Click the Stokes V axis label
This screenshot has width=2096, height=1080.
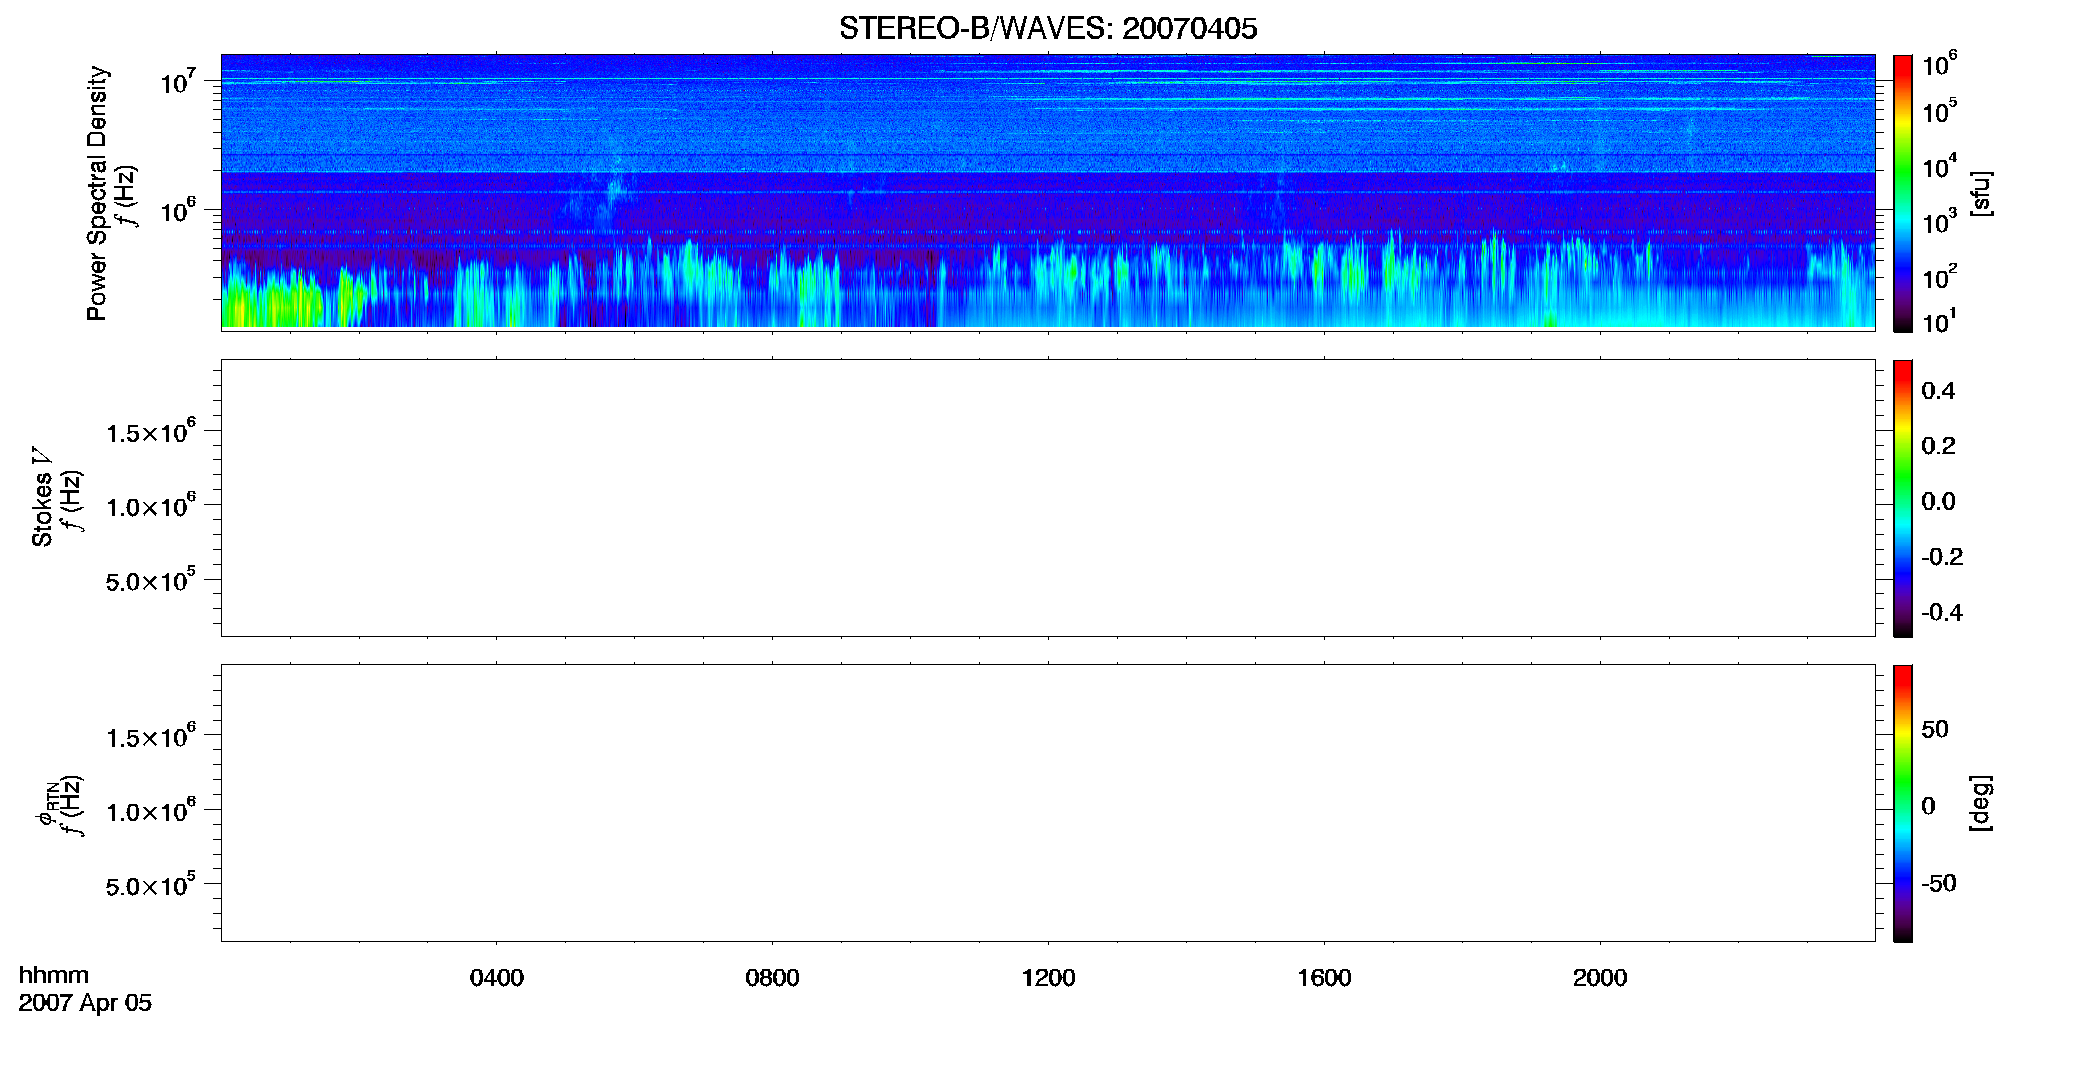pyautogui.click(x=42, y=497)
